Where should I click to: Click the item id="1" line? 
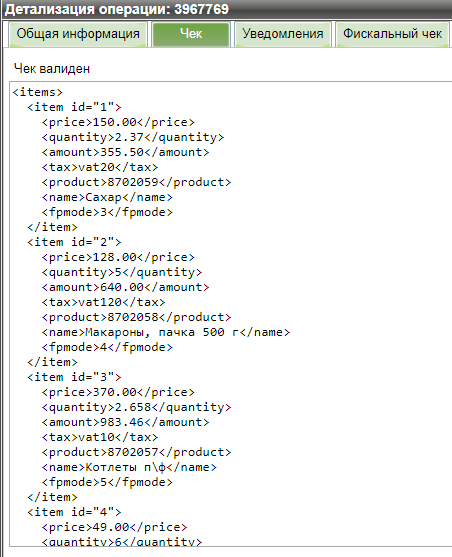pos(74,107)
